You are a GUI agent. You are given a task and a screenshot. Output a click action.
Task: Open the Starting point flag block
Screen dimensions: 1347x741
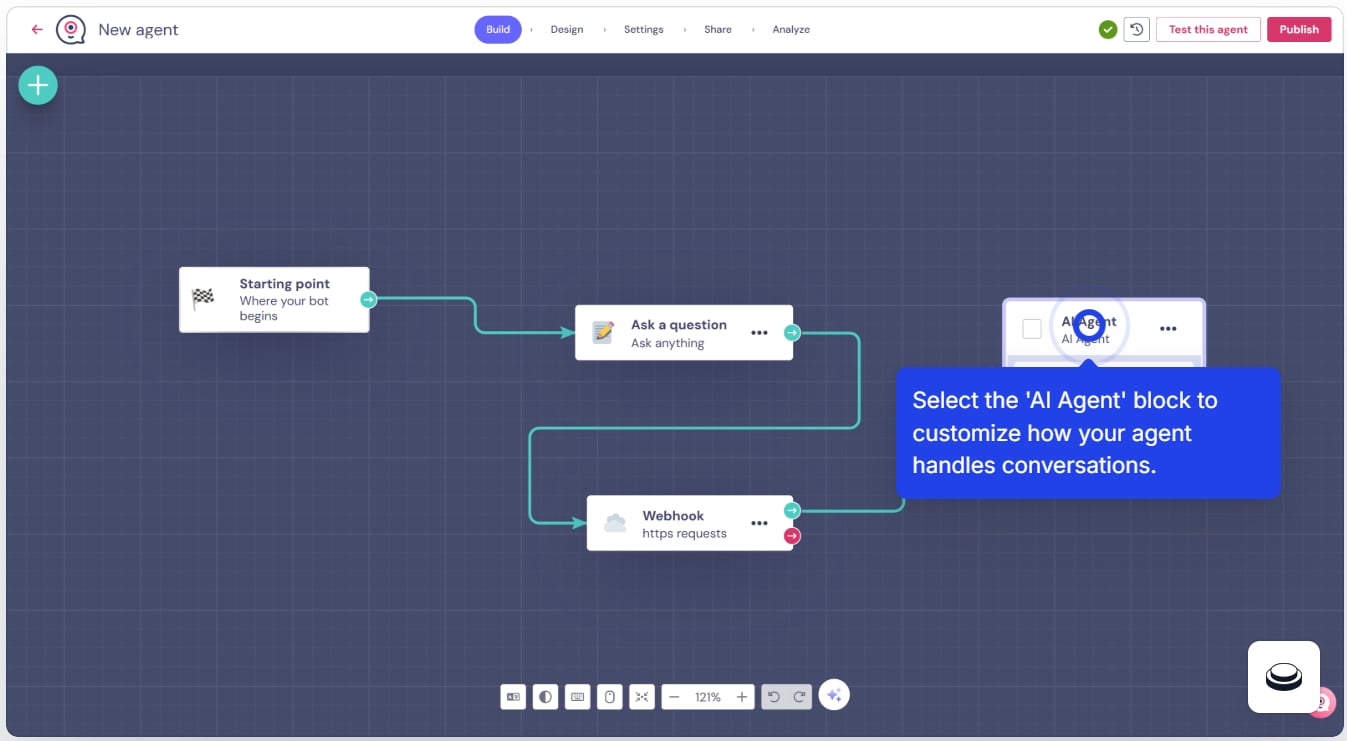point(274,299)
